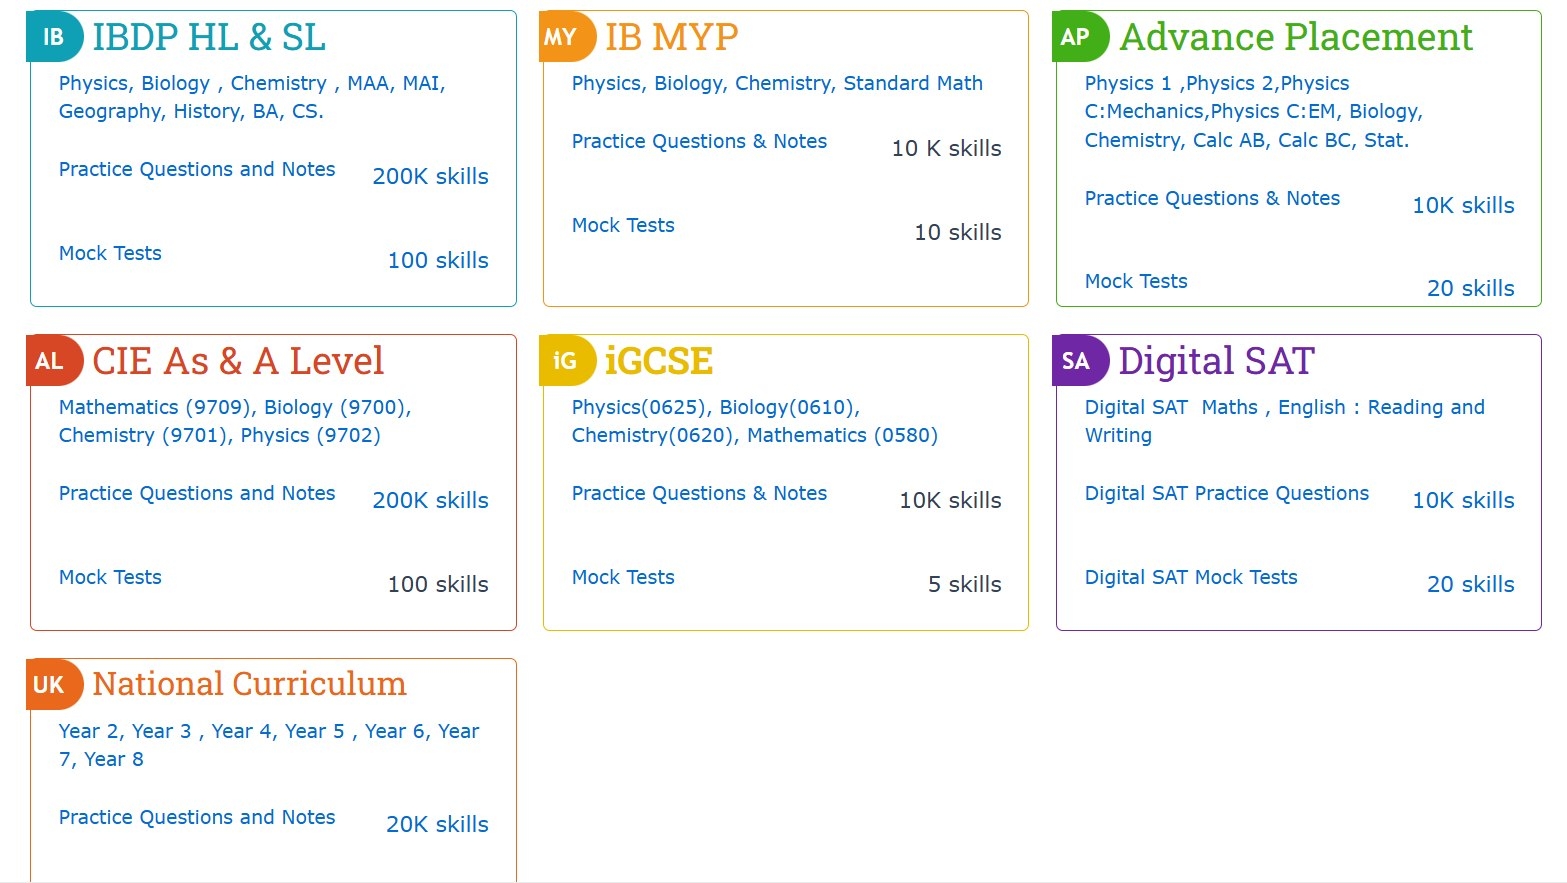The image size is (1567, 883).
Task: Click "20 skills" in the Digital SAT card
Action: point(1470,584)
